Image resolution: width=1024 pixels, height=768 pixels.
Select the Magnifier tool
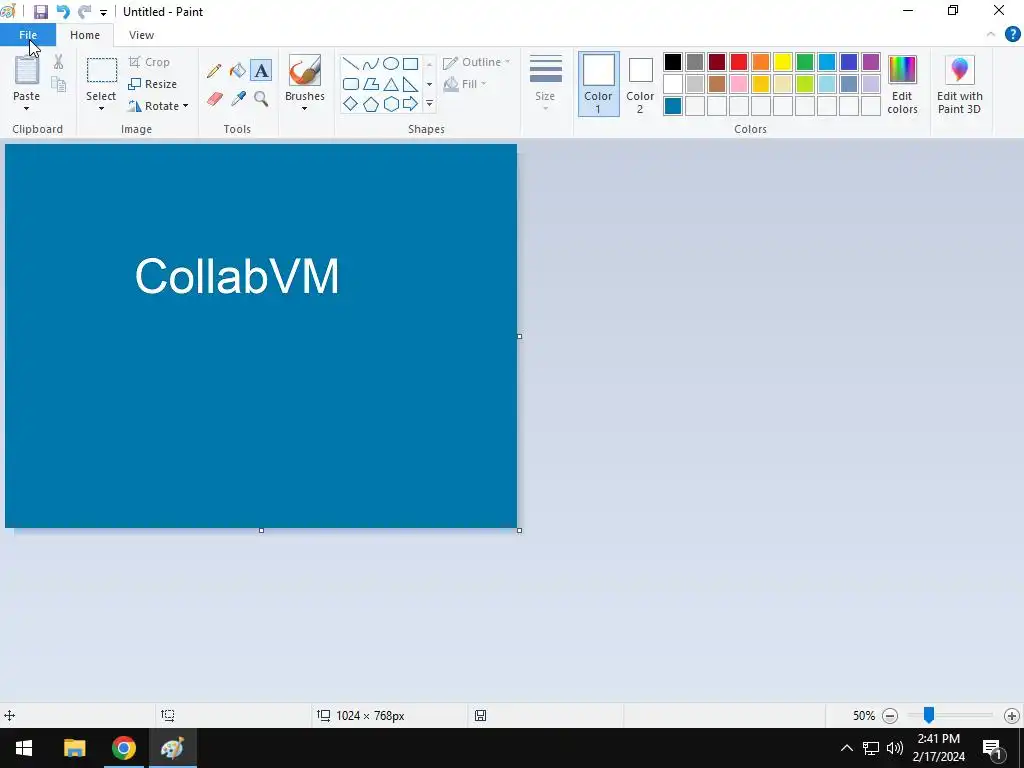[261, 99]
